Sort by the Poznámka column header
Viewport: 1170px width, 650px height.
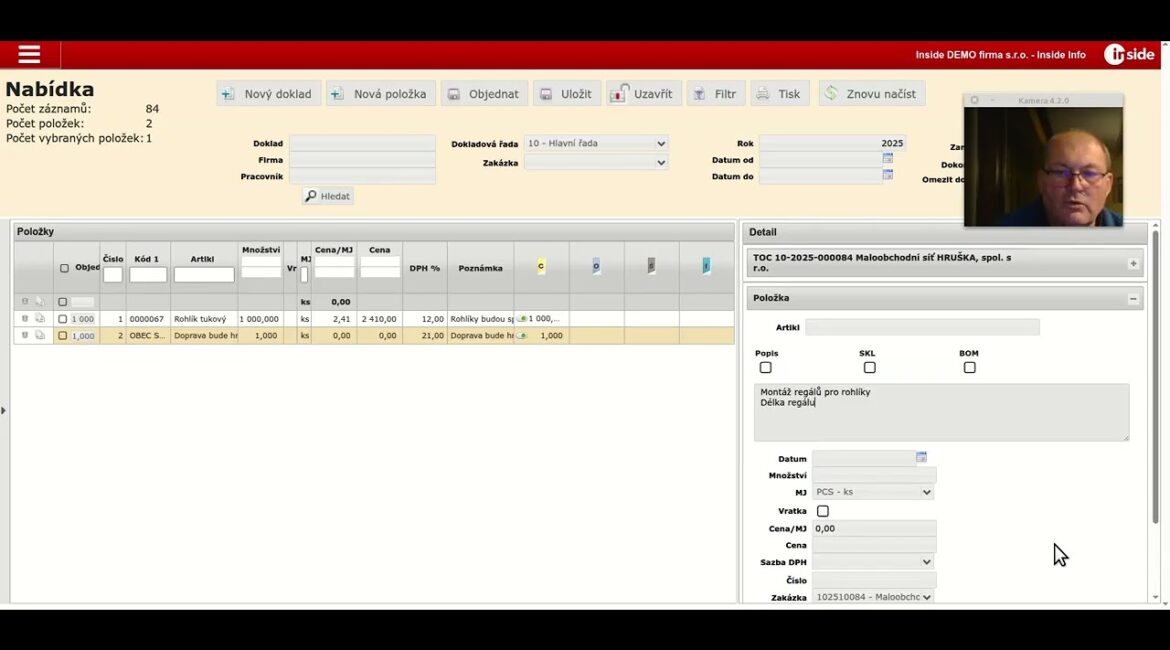pos(480,268)
